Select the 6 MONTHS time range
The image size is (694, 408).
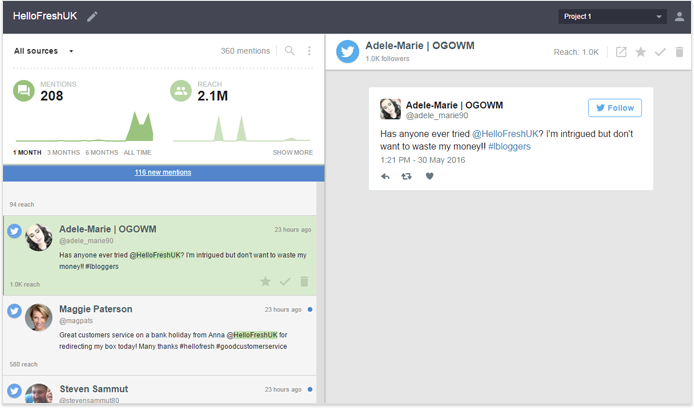point(102,153)
